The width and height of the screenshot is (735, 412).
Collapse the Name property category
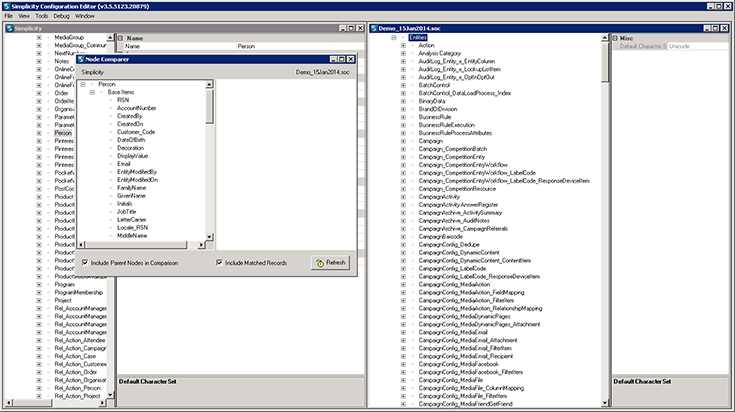click(120, 38)
